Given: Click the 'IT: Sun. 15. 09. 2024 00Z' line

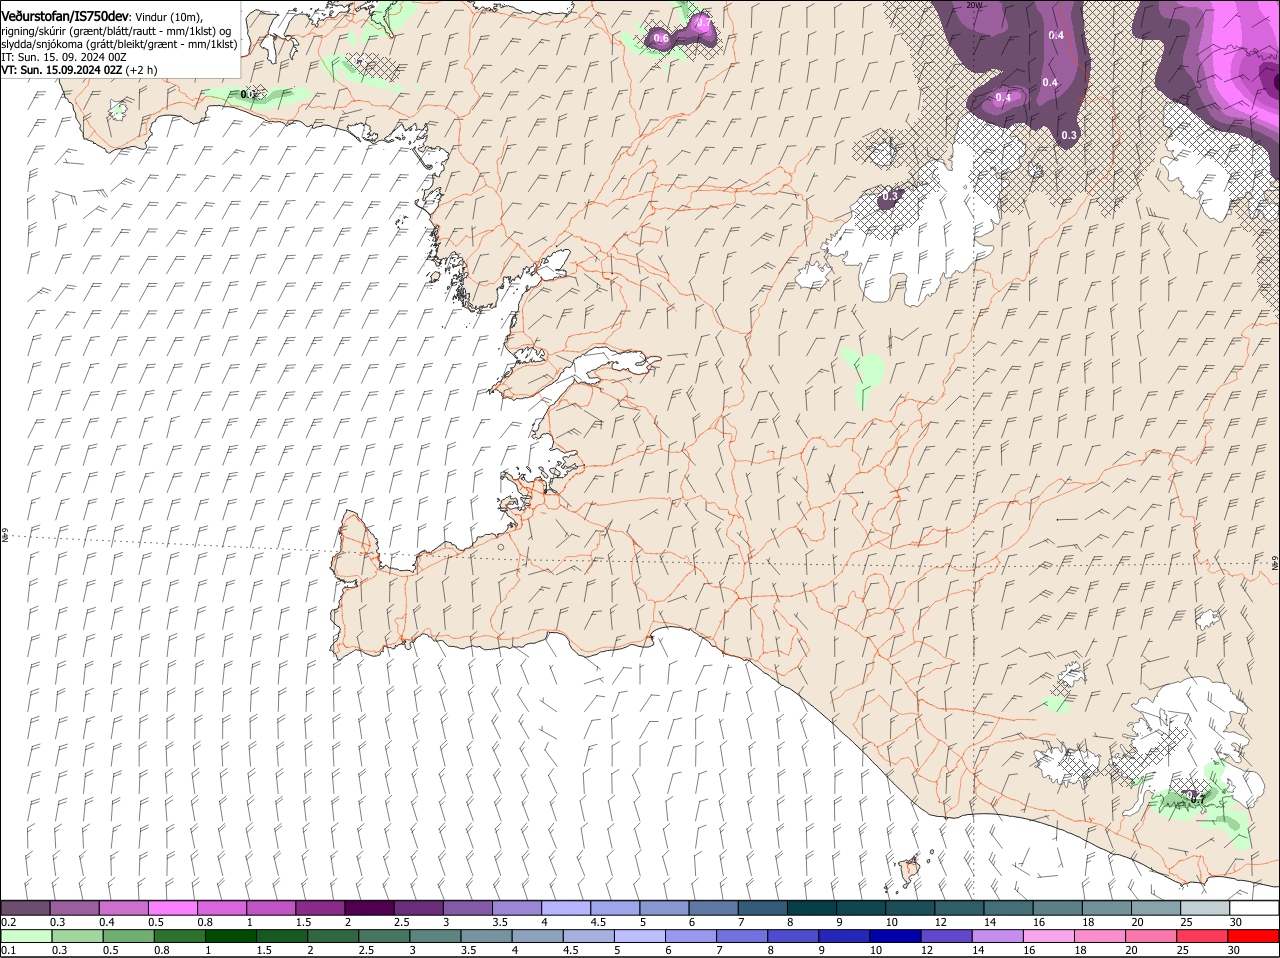Looking at the screenshot, I should point(64,58).
